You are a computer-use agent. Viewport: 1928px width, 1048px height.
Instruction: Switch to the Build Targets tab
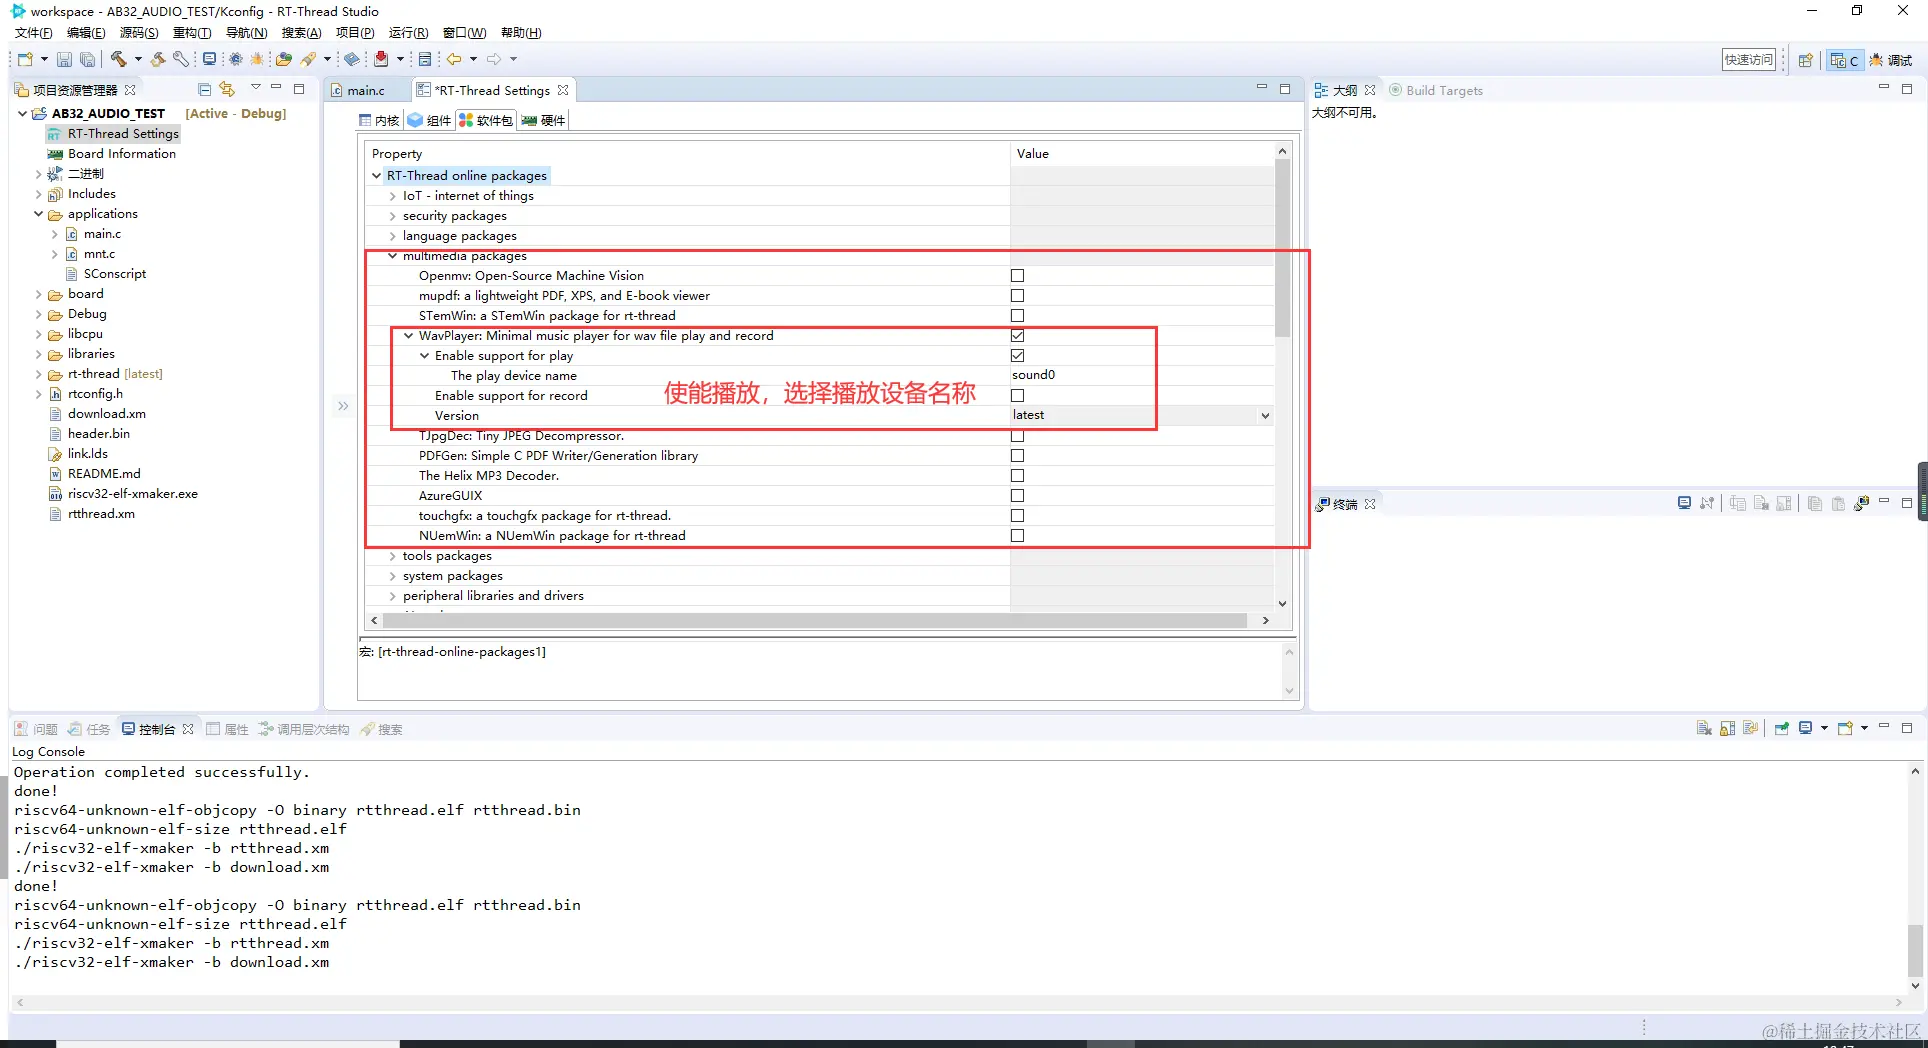[1435, 90]
